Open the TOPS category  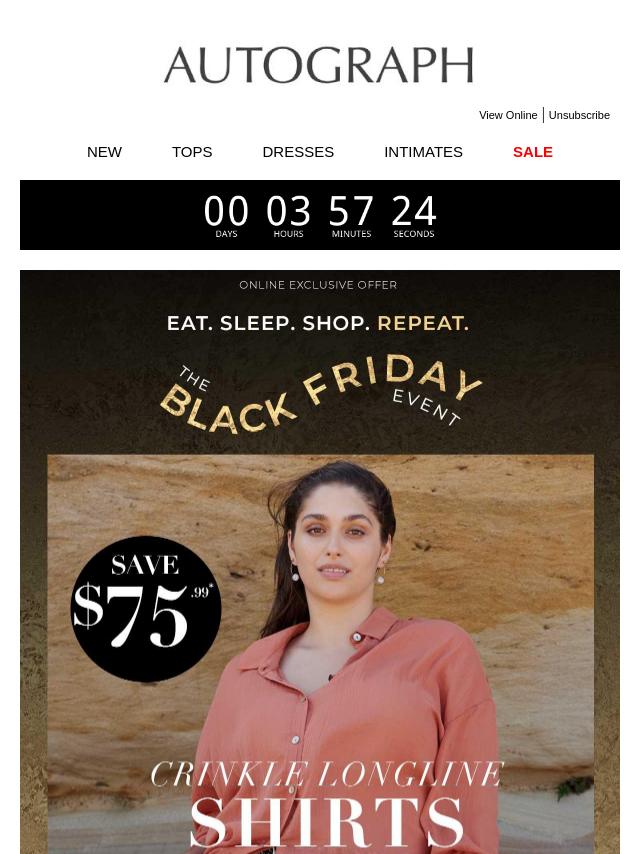[x=192, y=152]
